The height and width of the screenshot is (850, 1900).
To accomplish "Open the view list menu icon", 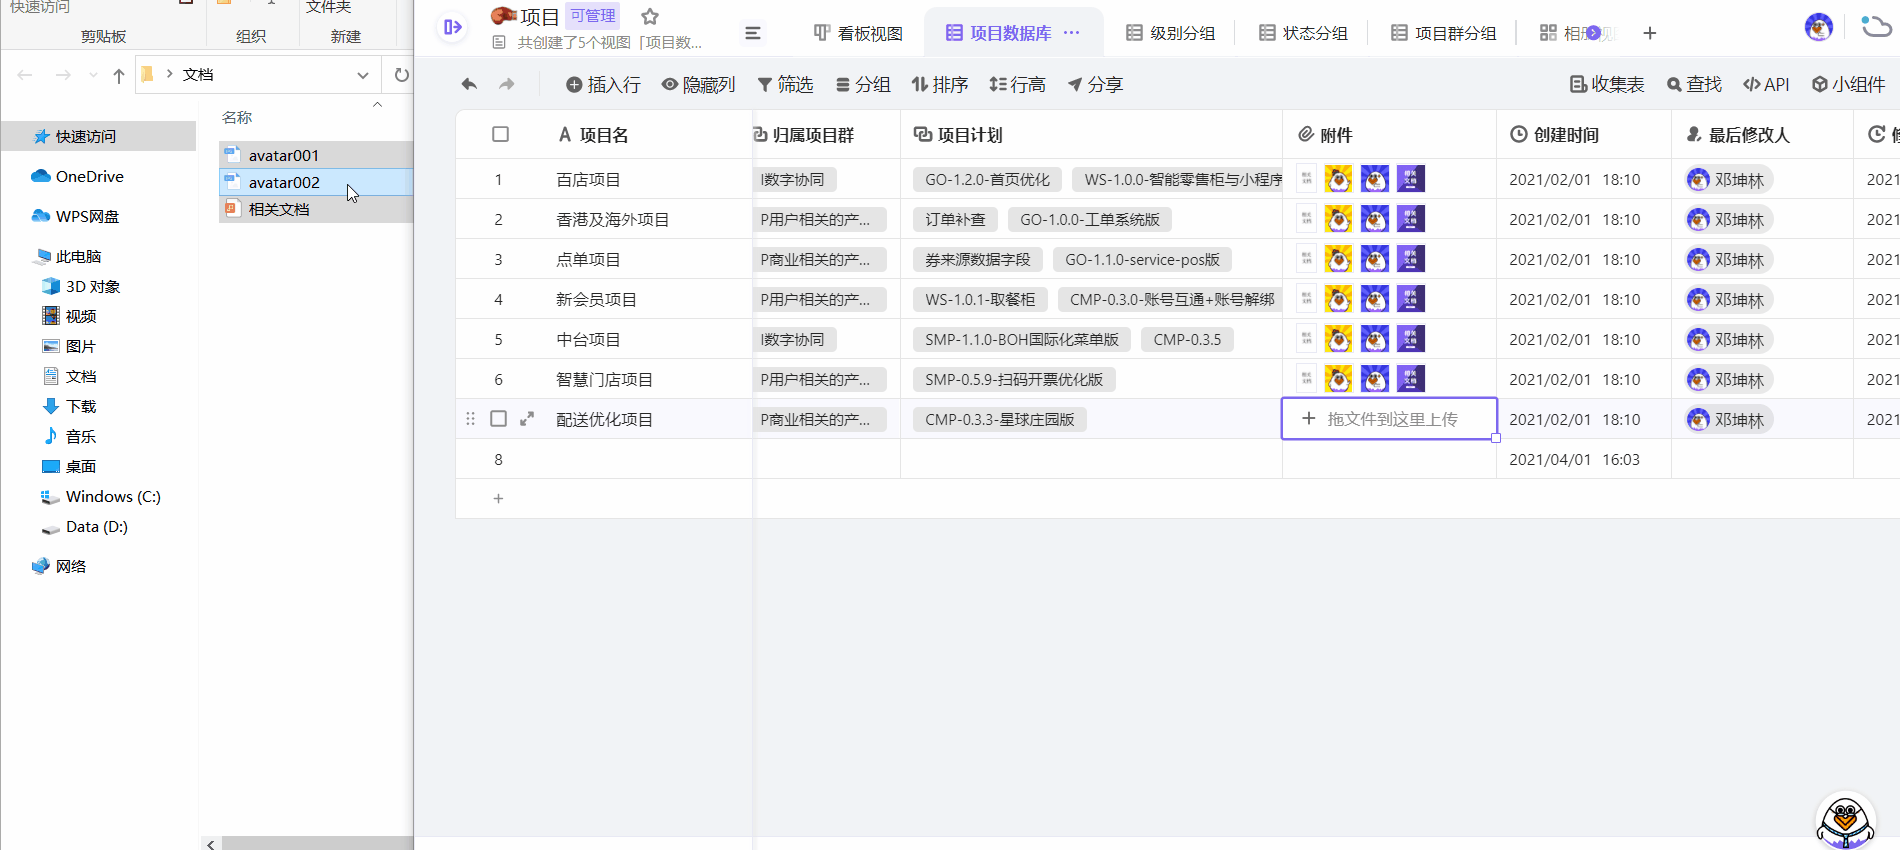I will click(x=753, y=33).
